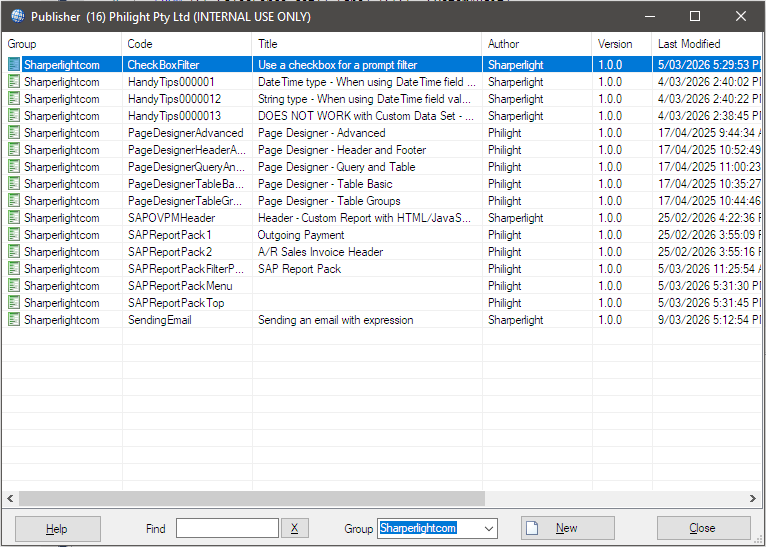Click Author 'Philight' in SAPReportPack1 row
766x547 pixels.
coord(505,235)
